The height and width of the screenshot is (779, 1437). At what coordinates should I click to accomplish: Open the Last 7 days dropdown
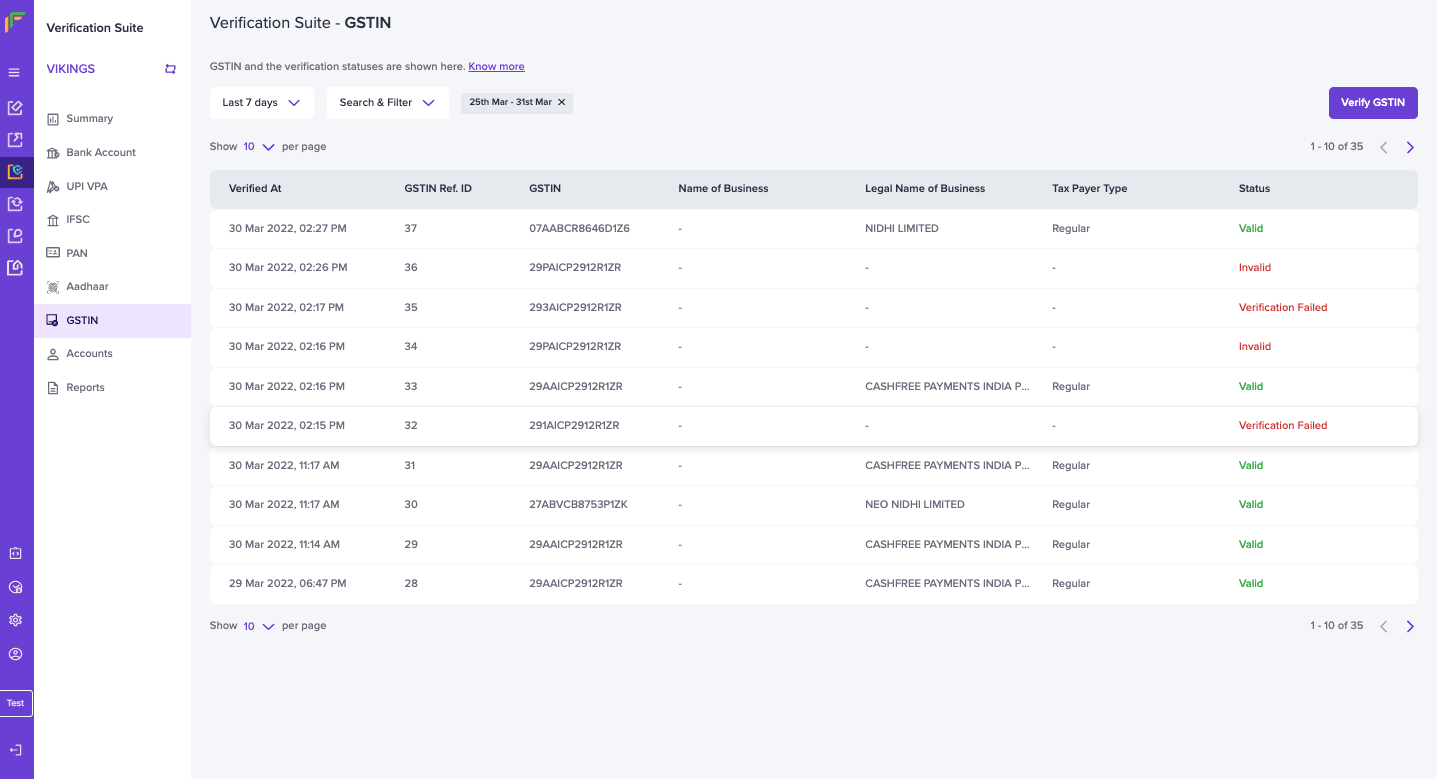(261, 102)
